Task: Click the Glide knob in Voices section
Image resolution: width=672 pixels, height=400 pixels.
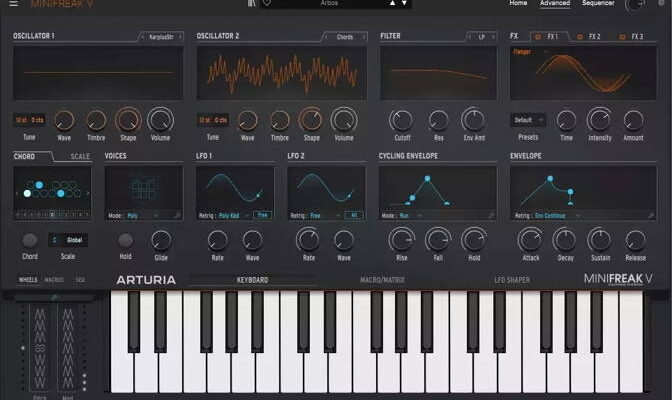Action: (161, 239)
